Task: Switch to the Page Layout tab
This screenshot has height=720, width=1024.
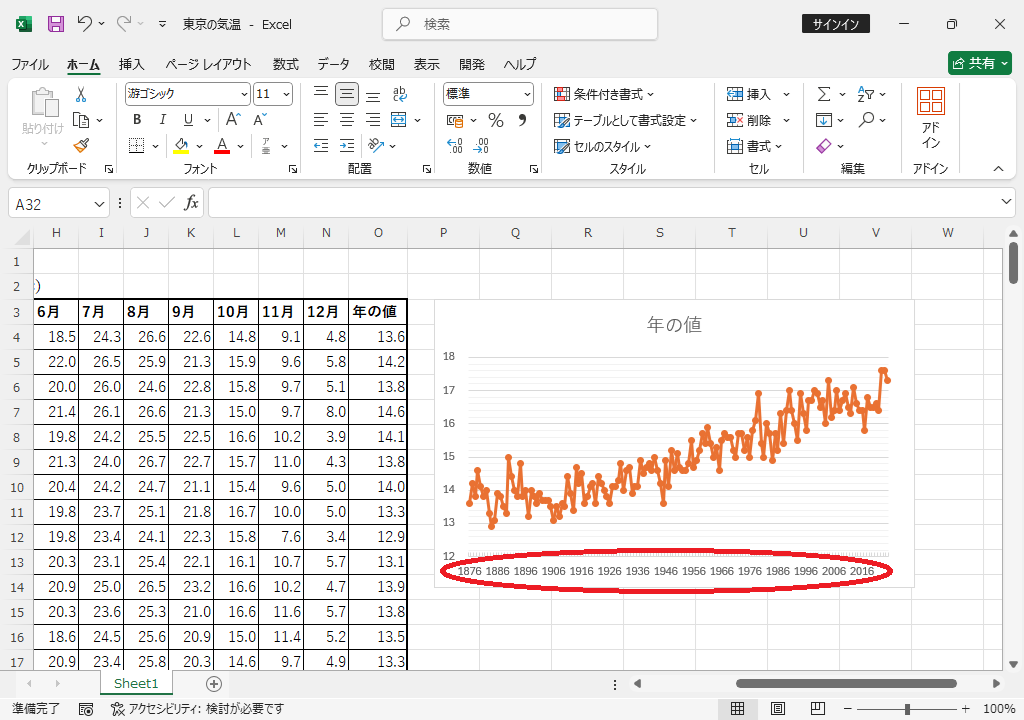Action: coord(208,64)
